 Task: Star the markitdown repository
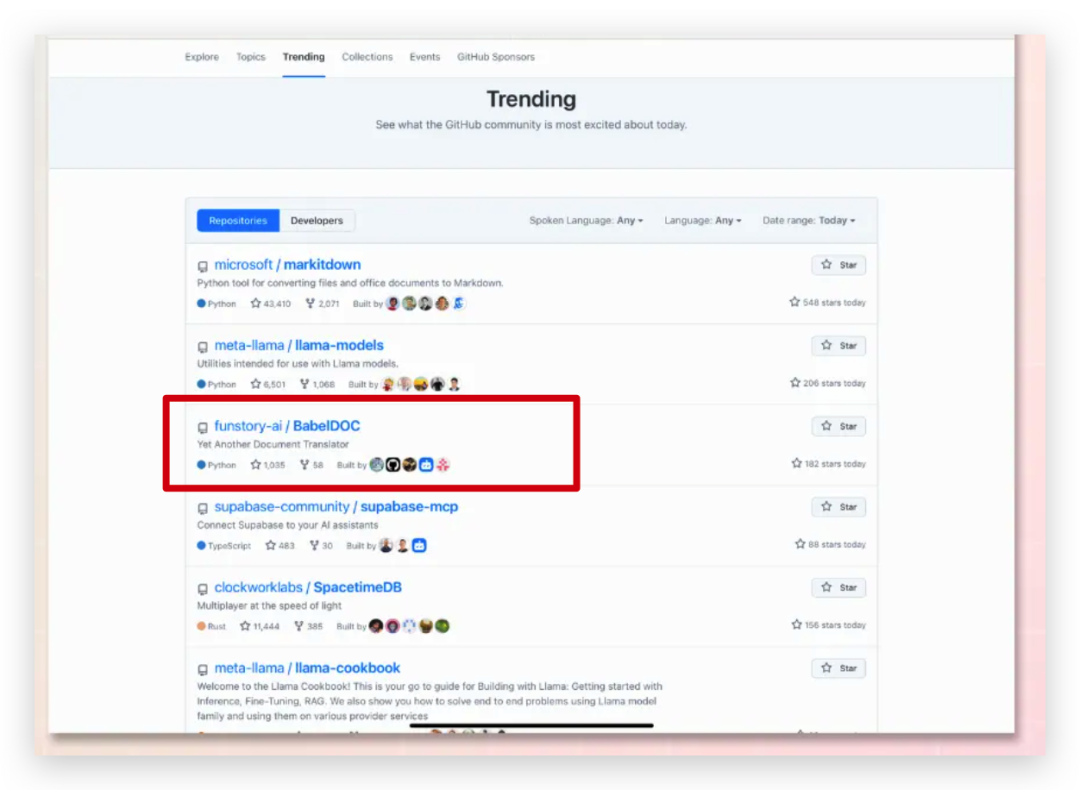pyautogui.click(x=838, y=265)
